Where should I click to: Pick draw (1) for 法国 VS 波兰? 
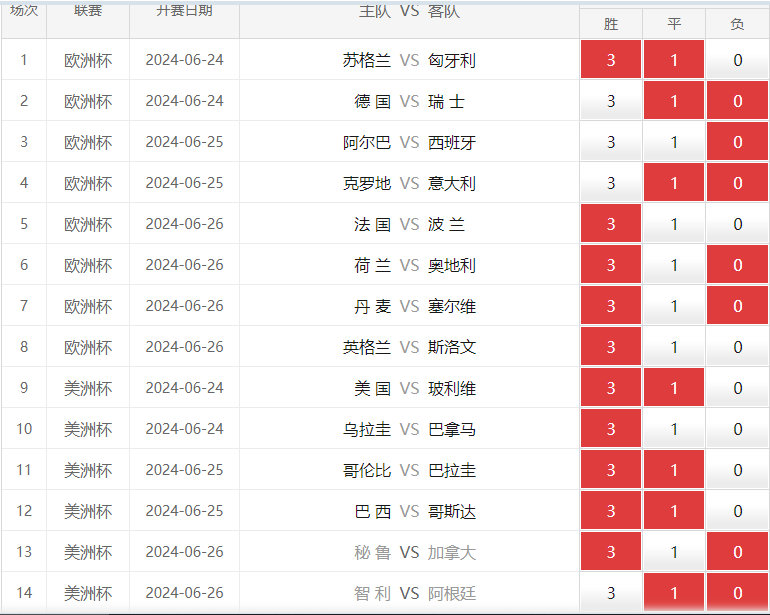click(674, 224)
